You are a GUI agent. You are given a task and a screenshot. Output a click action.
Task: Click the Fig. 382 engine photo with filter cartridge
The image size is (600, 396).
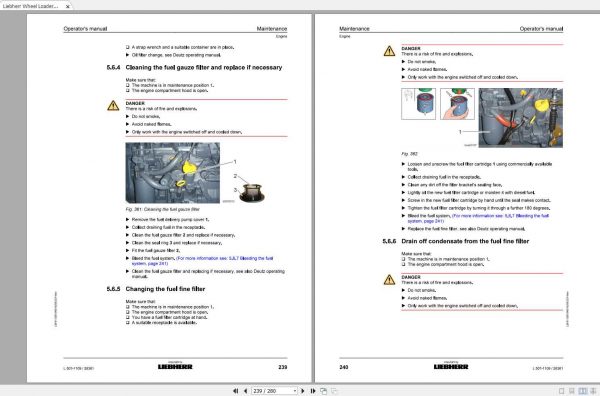pyautogui.click(x=520, y=117)
